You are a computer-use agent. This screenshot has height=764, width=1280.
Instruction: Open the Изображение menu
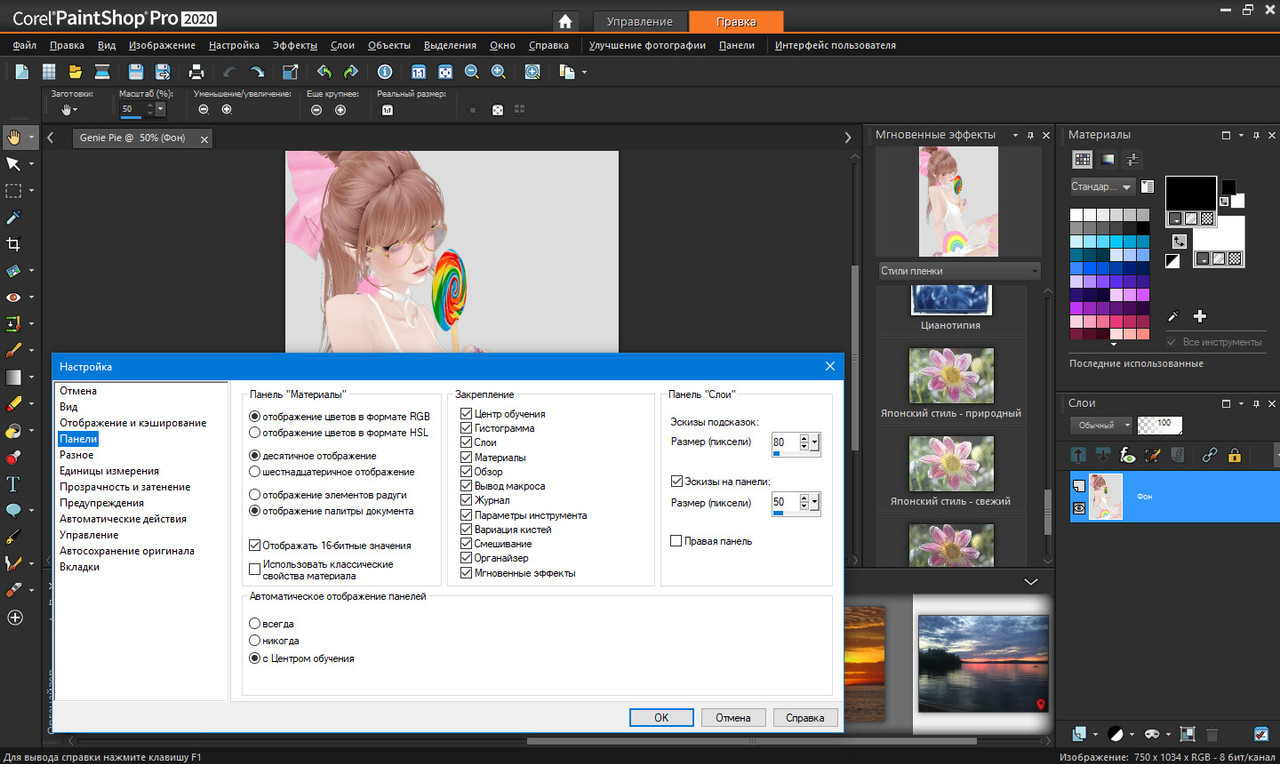pos(162,45)
